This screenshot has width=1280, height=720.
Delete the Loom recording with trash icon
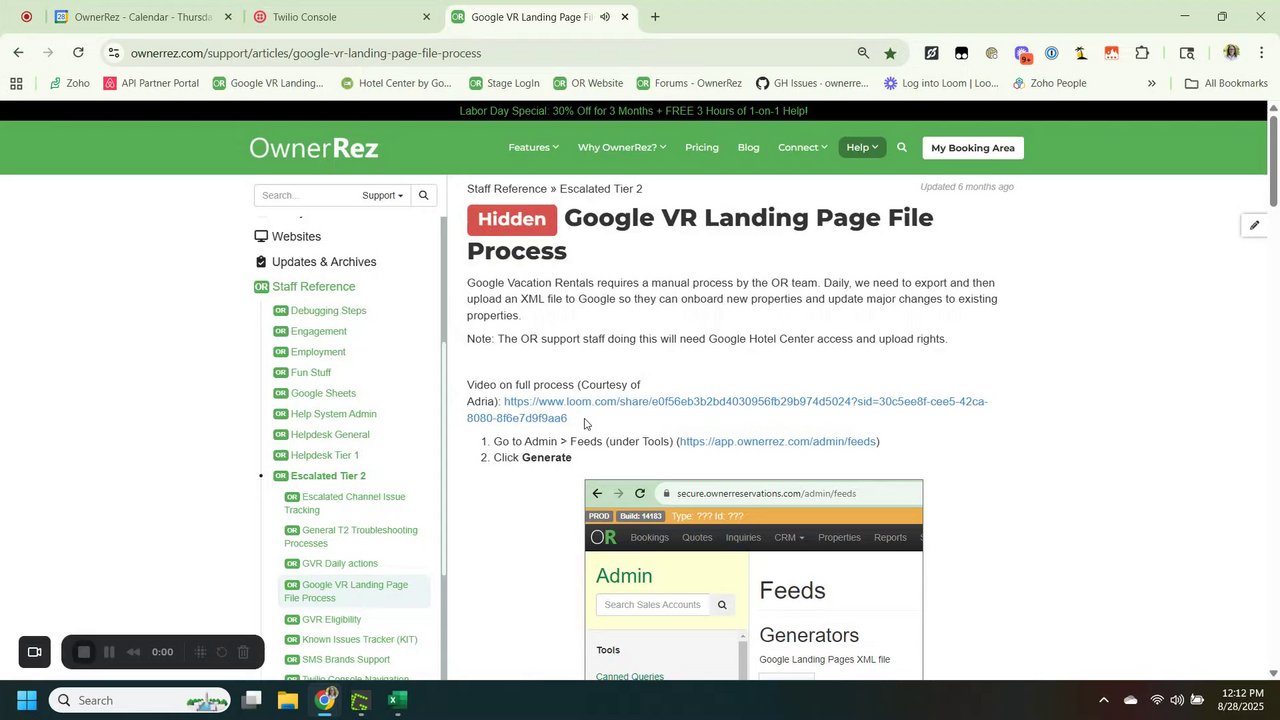[x=243, y=652]
